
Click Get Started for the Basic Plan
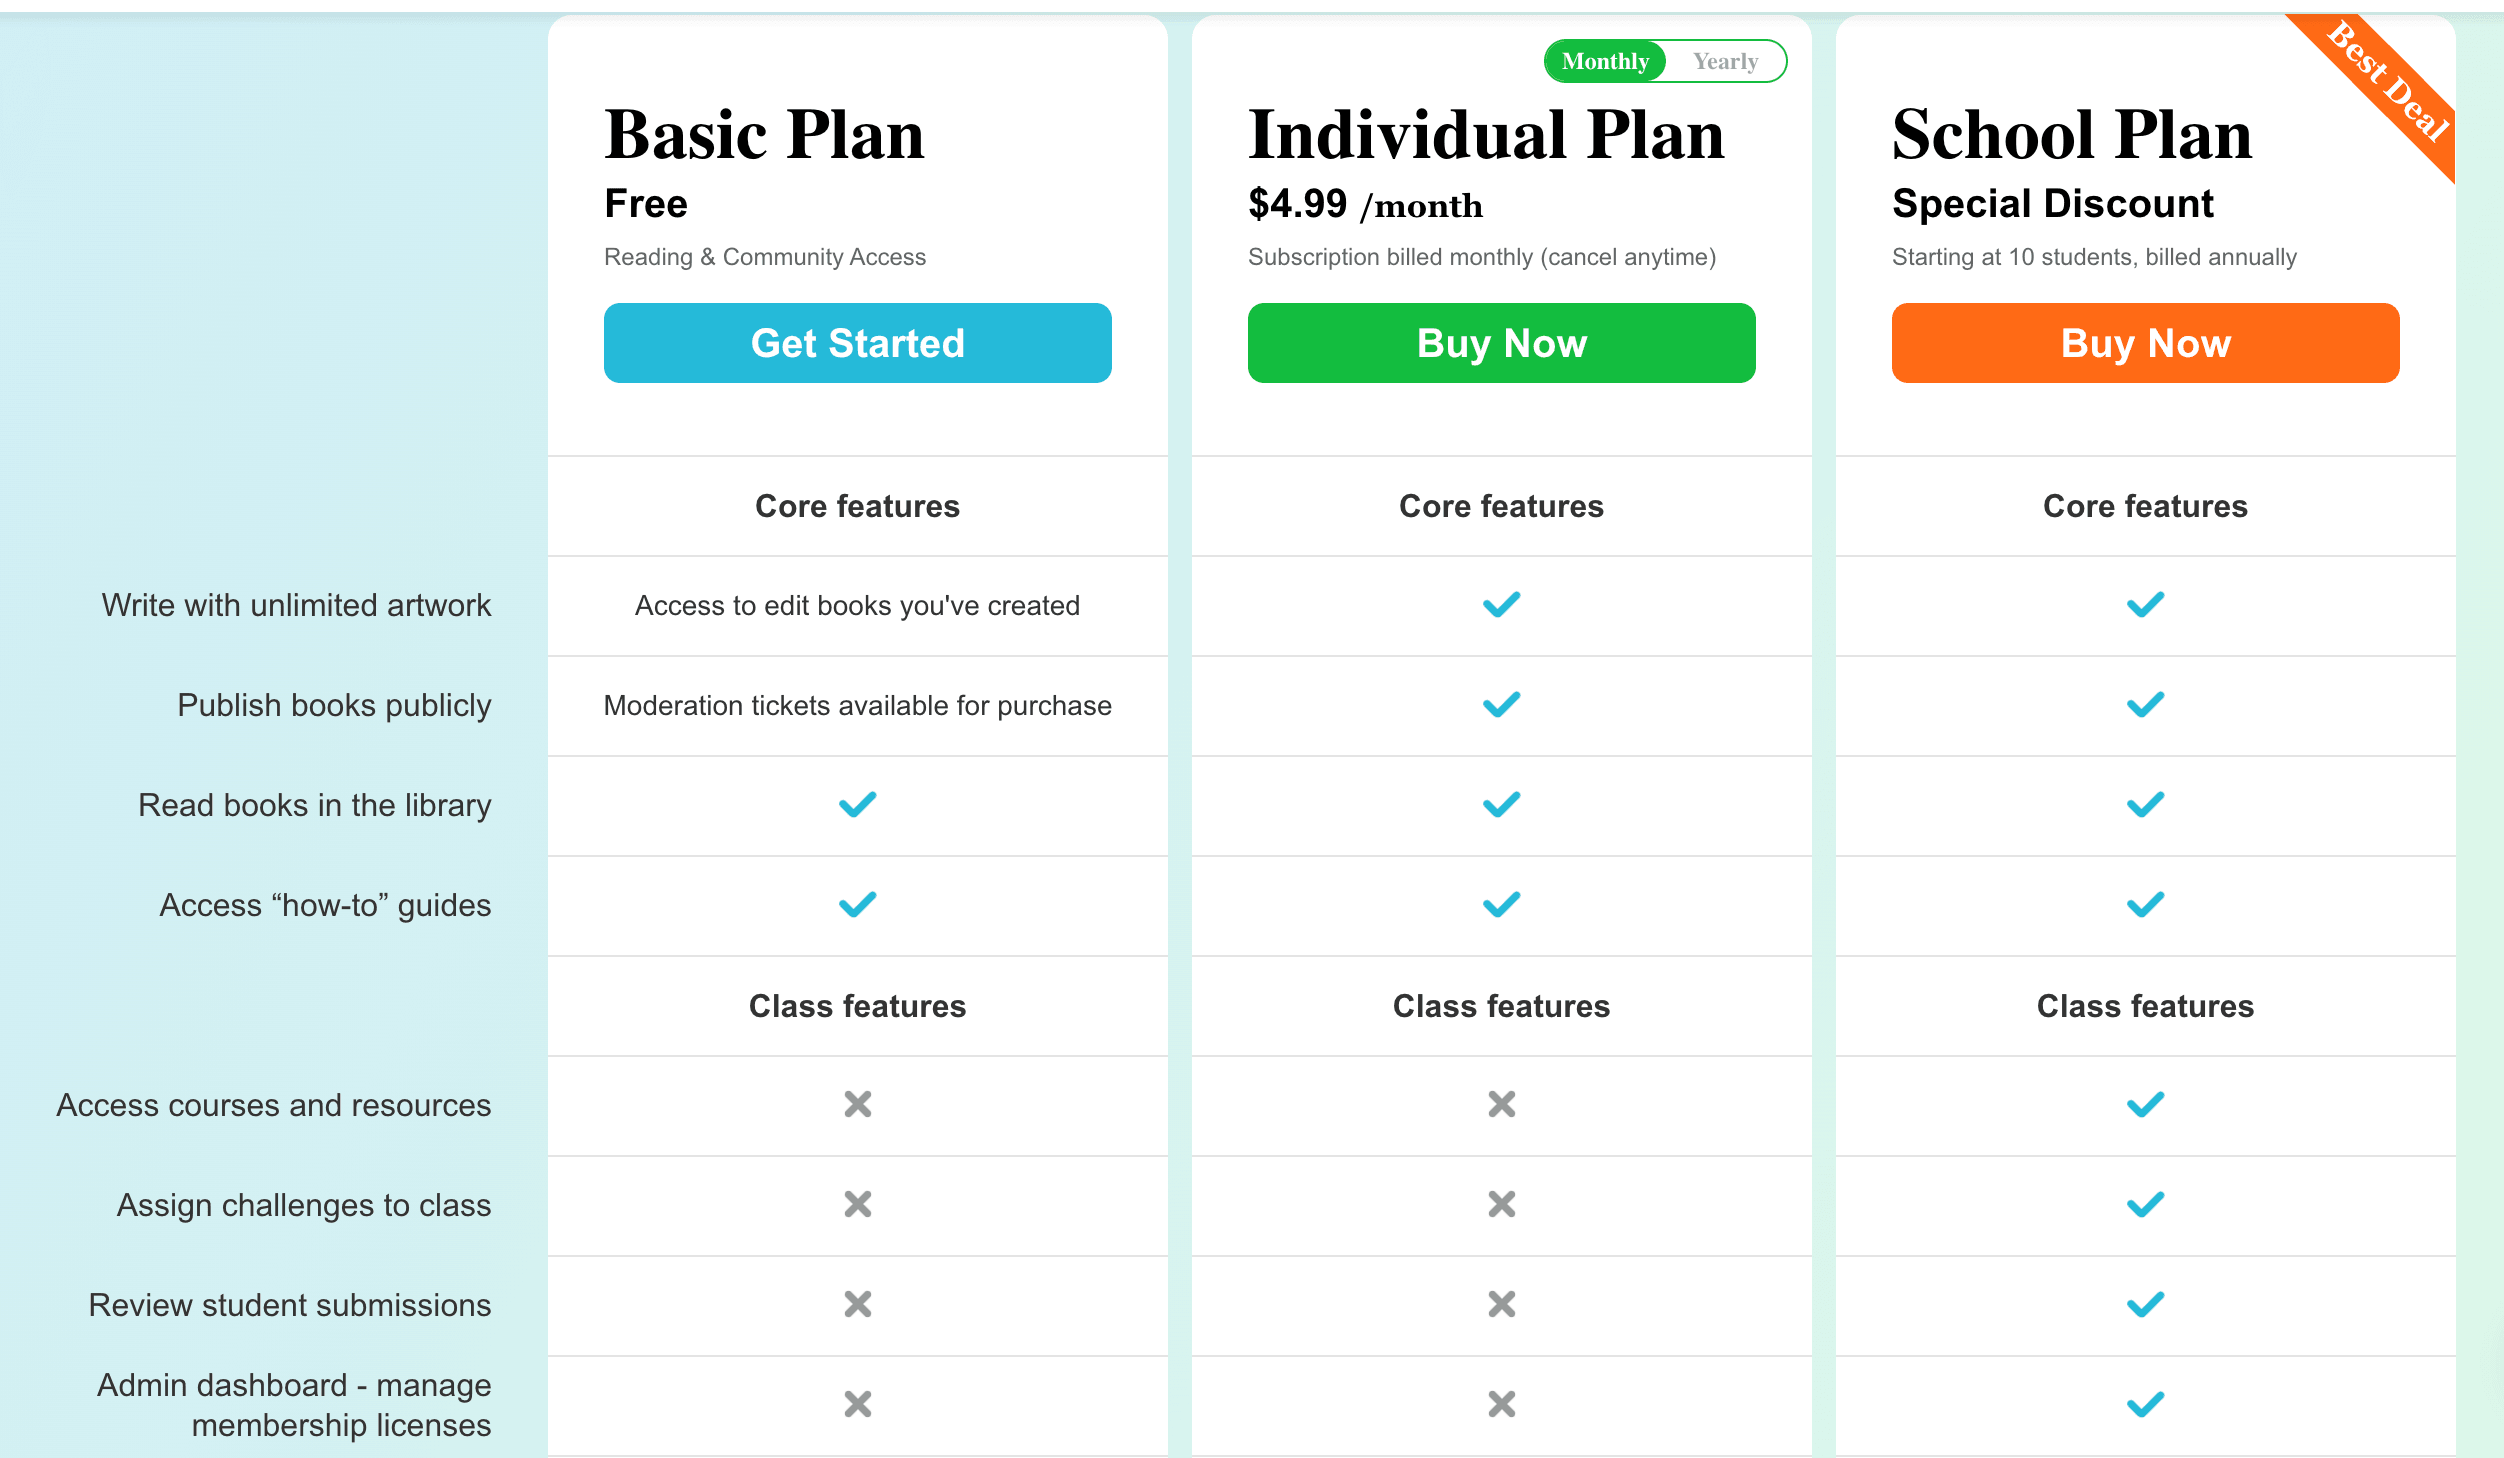[x=857, y=343]
